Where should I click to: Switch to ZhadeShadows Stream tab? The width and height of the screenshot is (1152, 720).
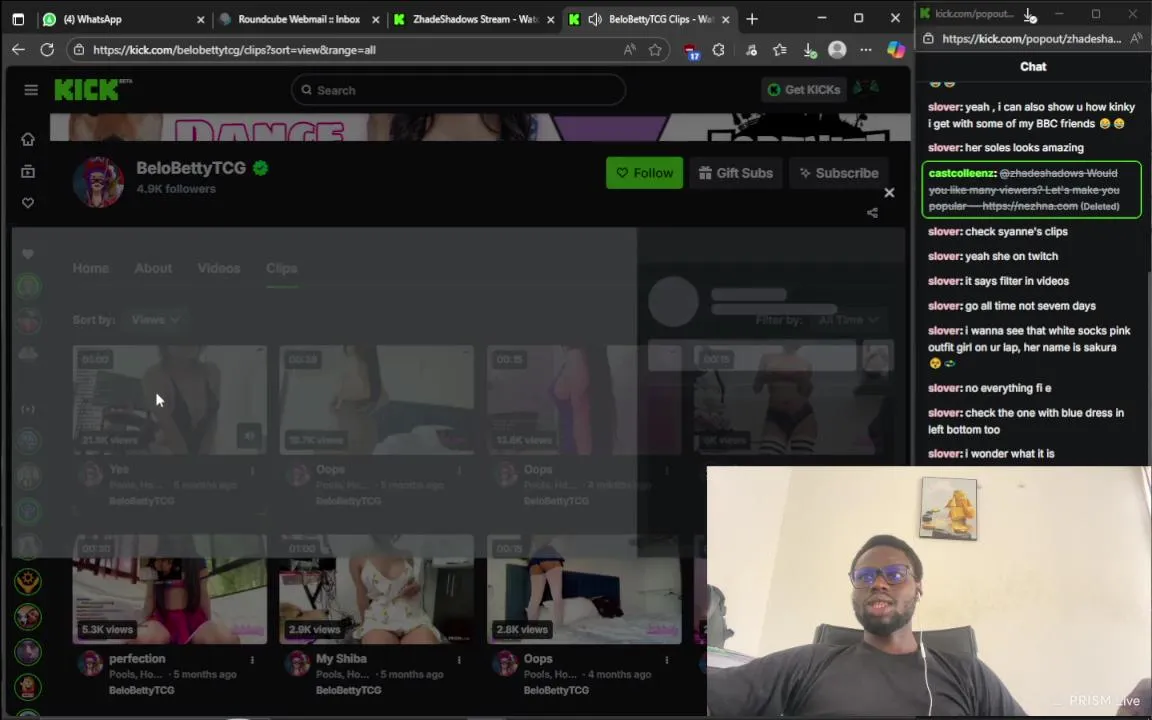point(475,19)
